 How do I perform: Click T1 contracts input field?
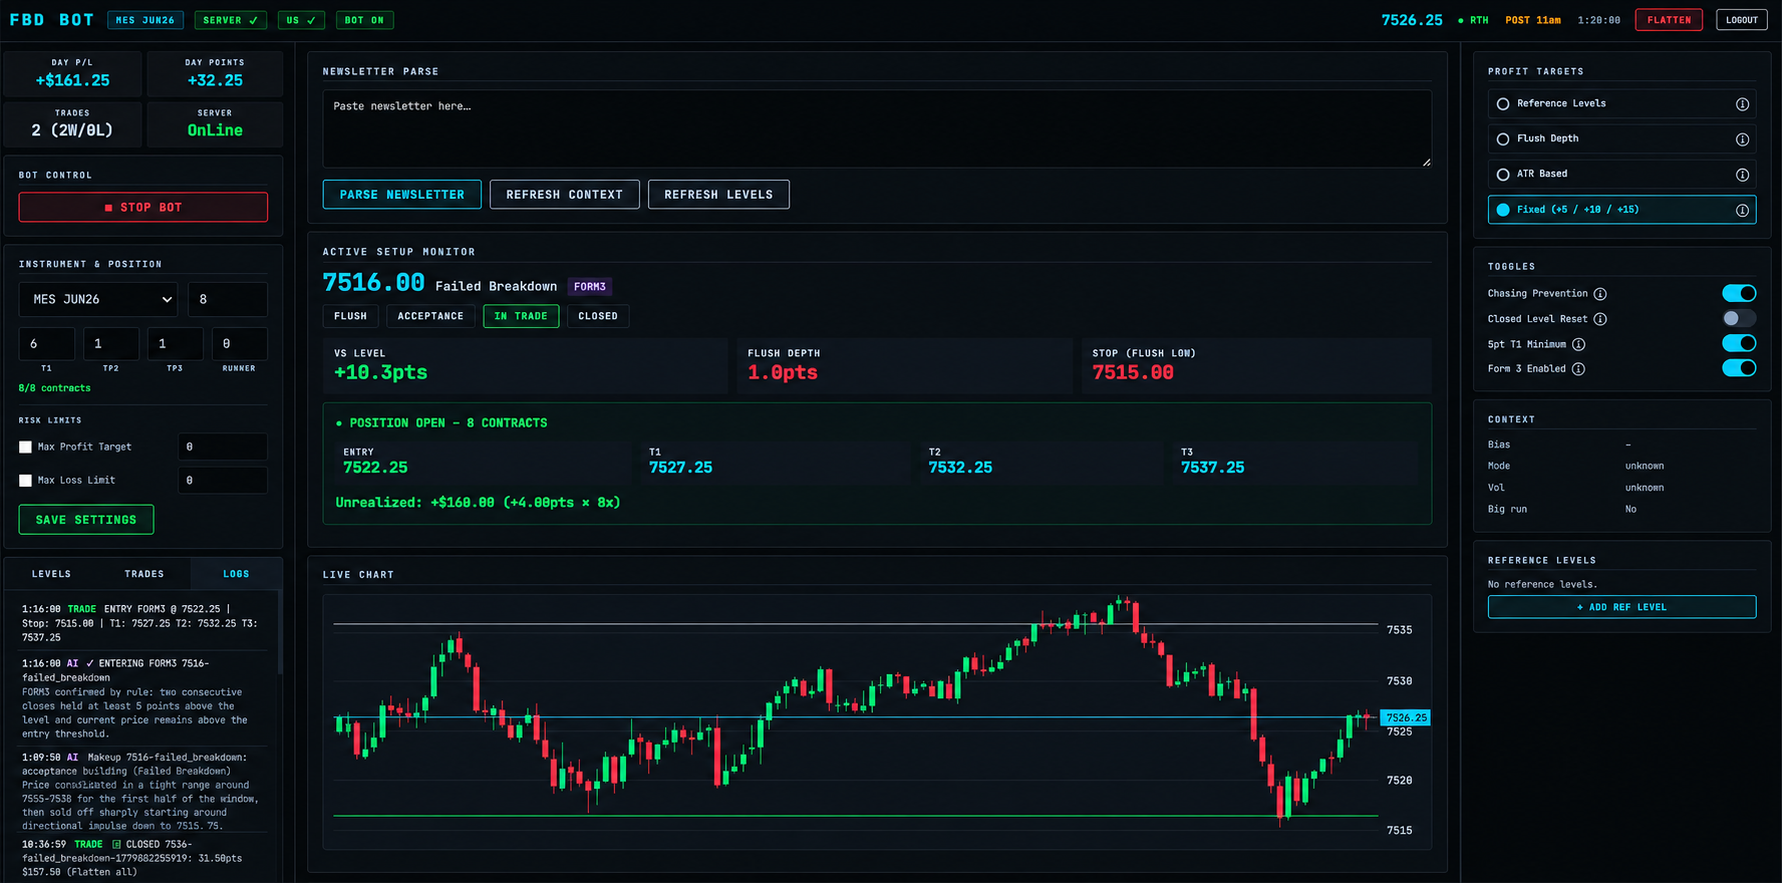click(46, 343)
